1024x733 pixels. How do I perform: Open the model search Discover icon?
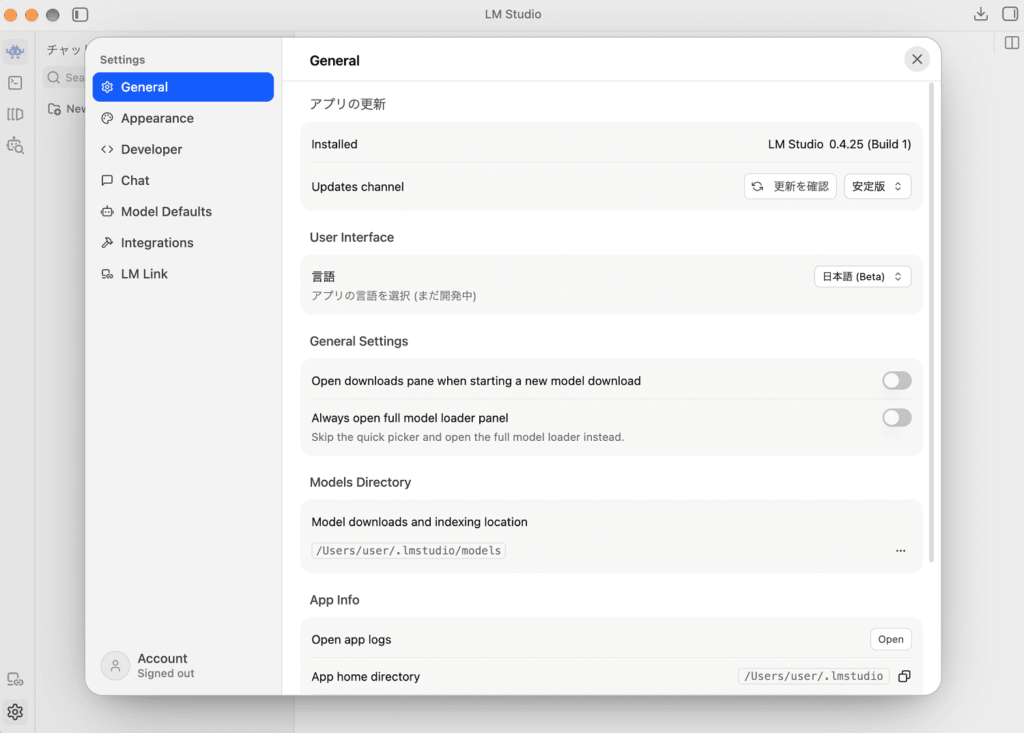(x=15, y=146)
